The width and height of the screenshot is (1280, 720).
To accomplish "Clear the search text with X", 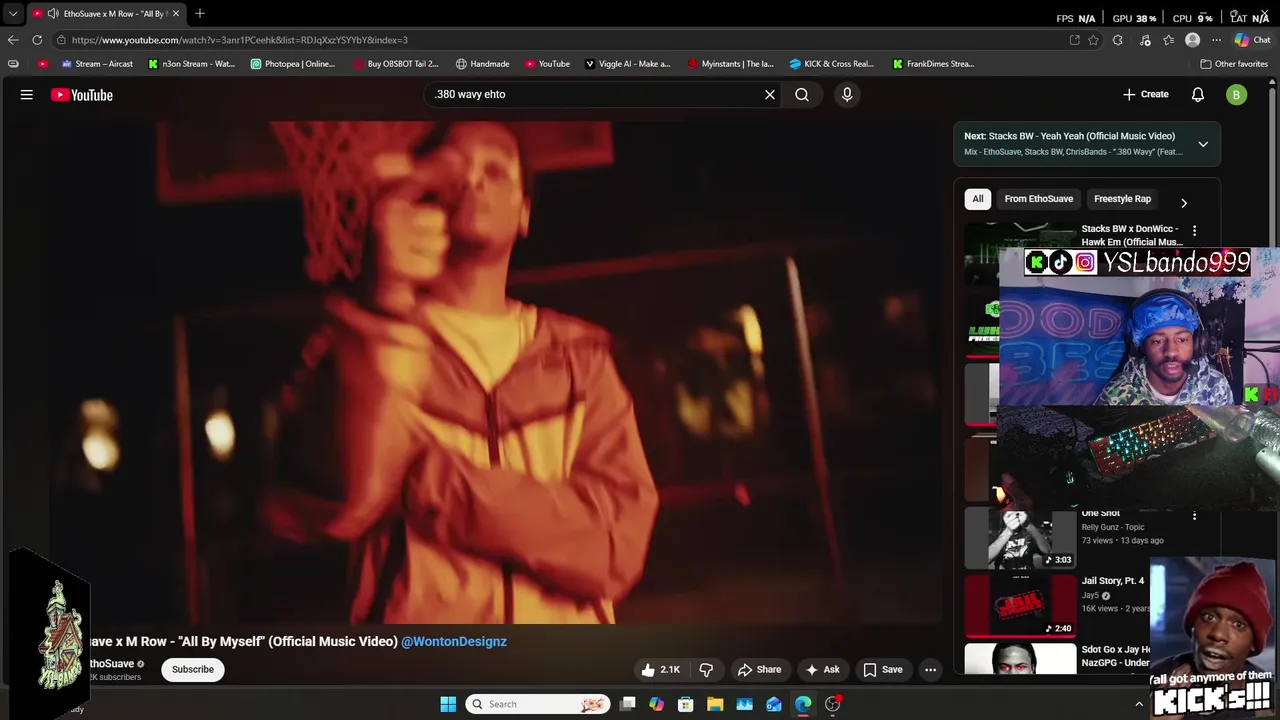I will pos(770,94).
